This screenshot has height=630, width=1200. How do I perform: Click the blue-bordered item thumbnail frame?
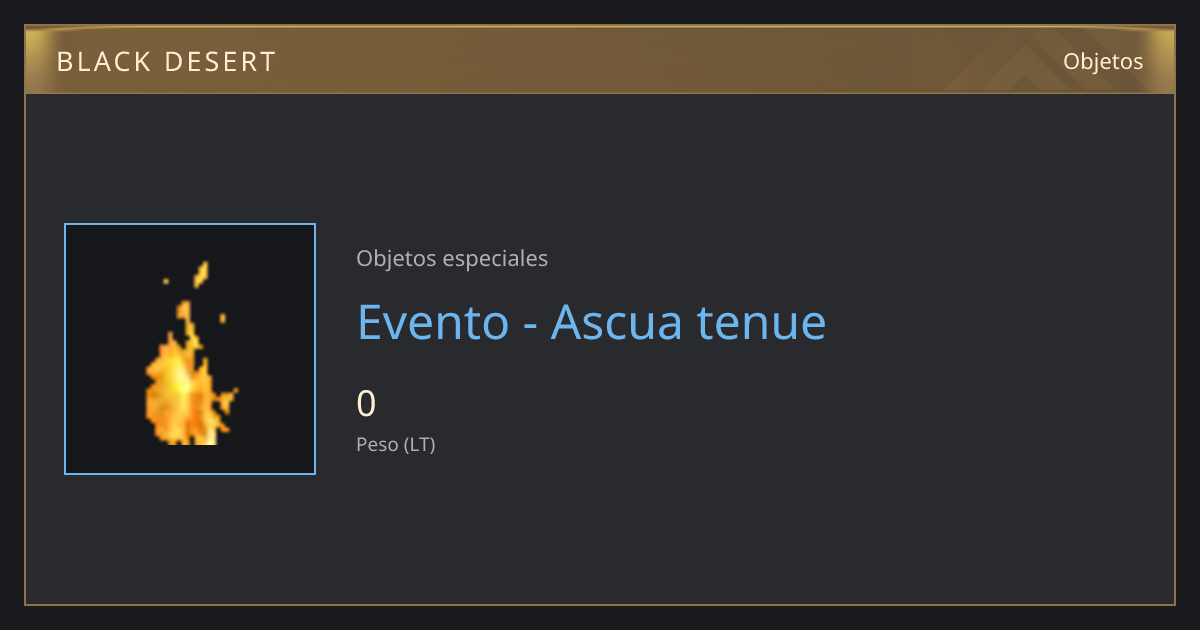click(190, 349)
